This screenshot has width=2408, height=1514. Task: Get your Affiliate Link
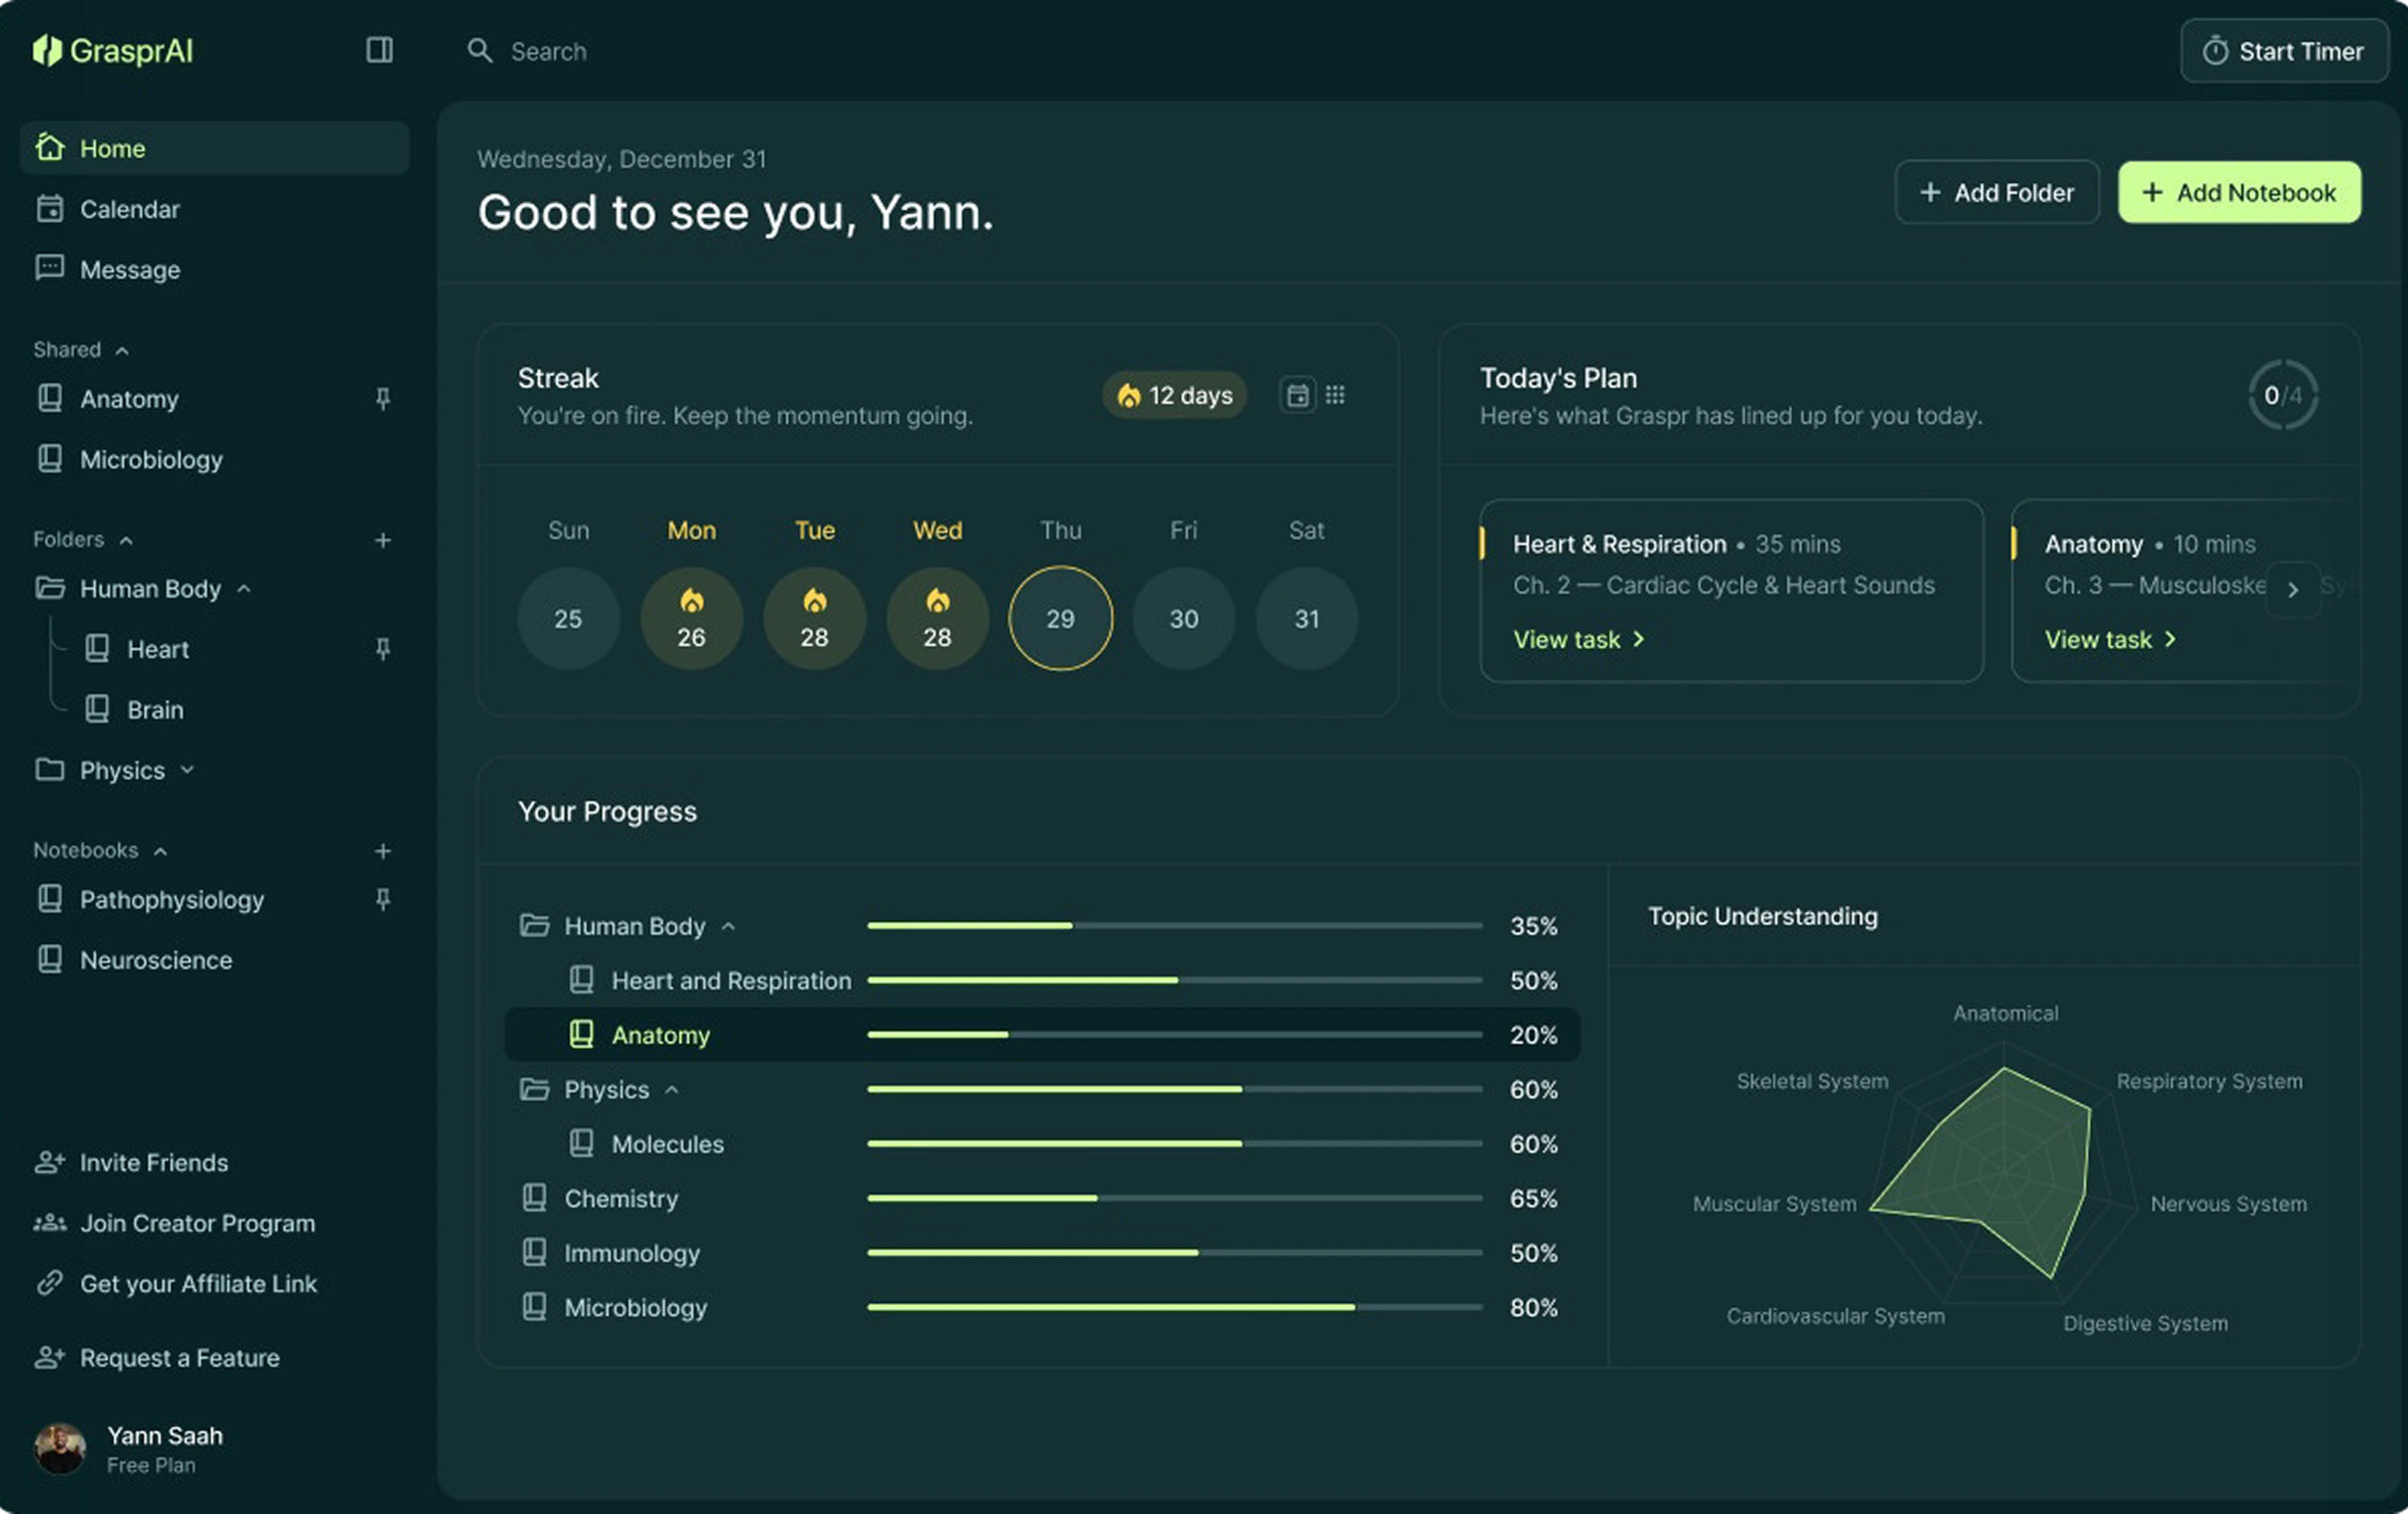176,1283
